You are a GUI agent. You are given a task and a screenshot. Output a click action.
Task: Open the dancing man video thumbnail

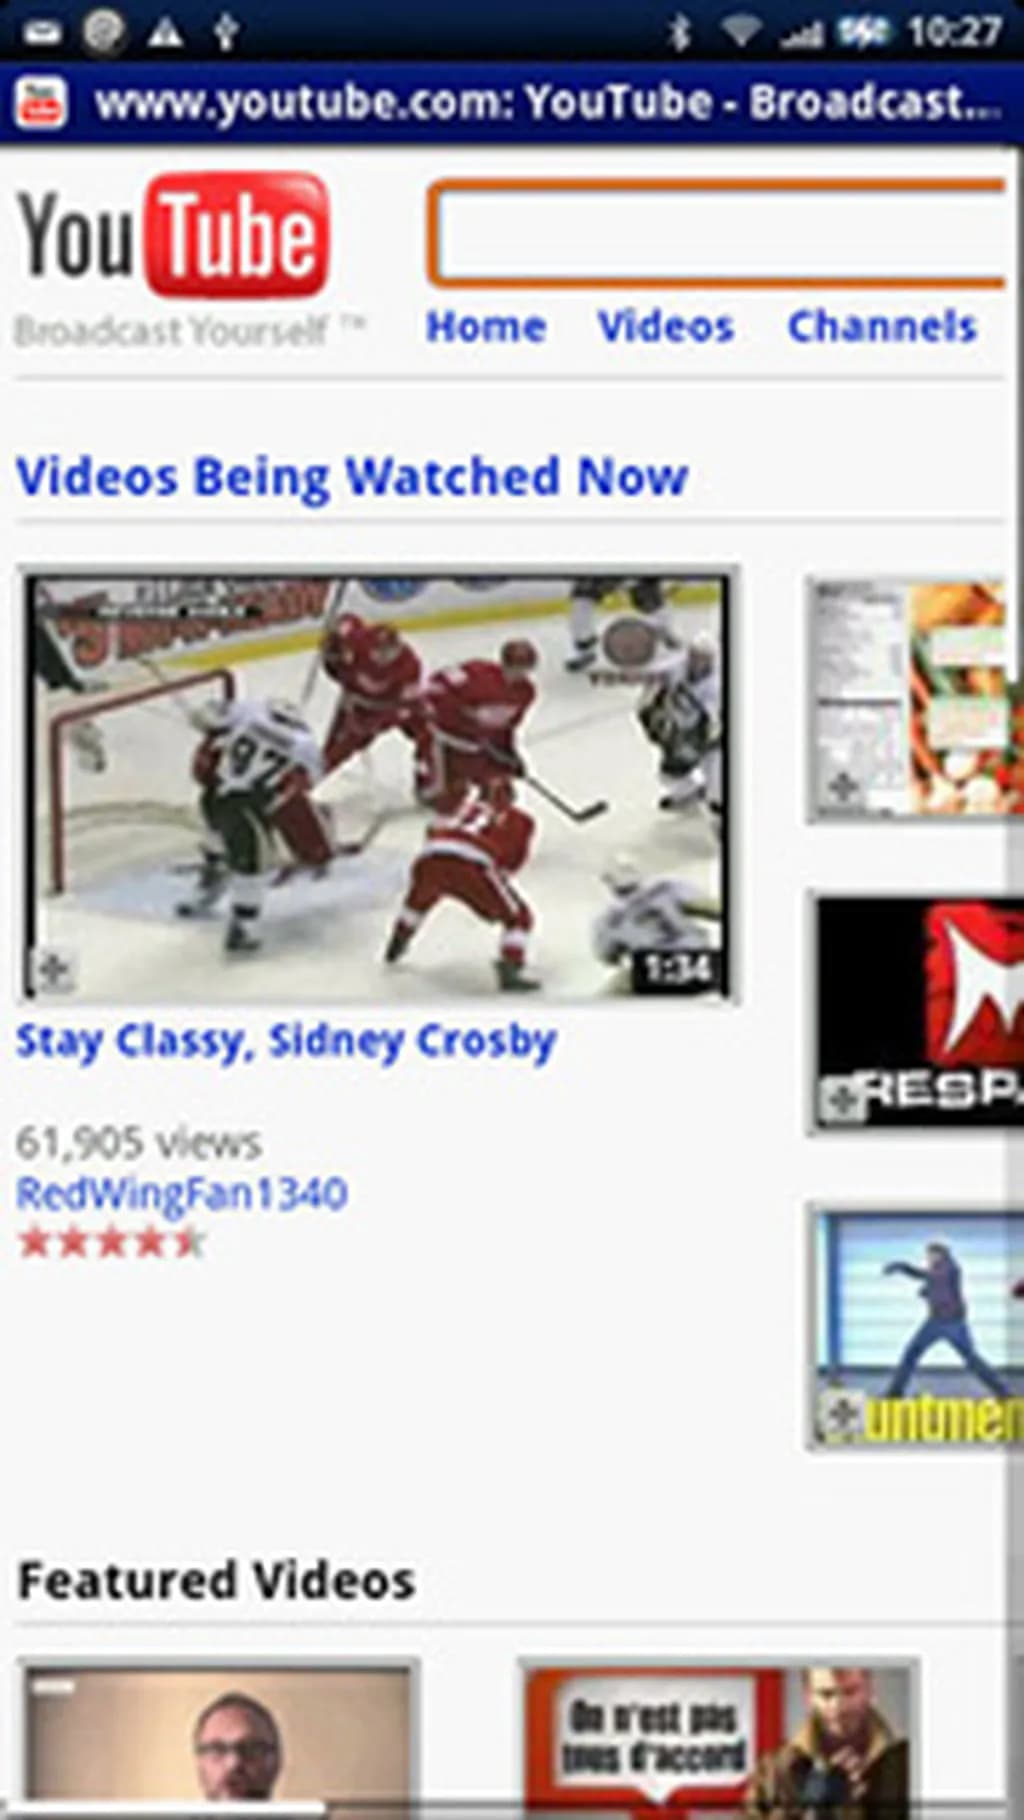pyautogui.click(x=914, y=1328)
